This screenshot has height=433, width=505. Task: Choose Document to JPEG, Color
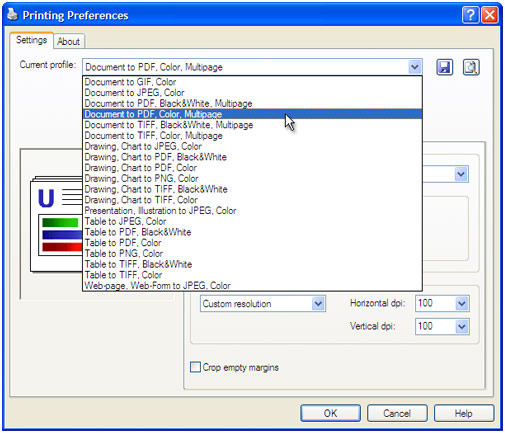(x=252, y=93)
